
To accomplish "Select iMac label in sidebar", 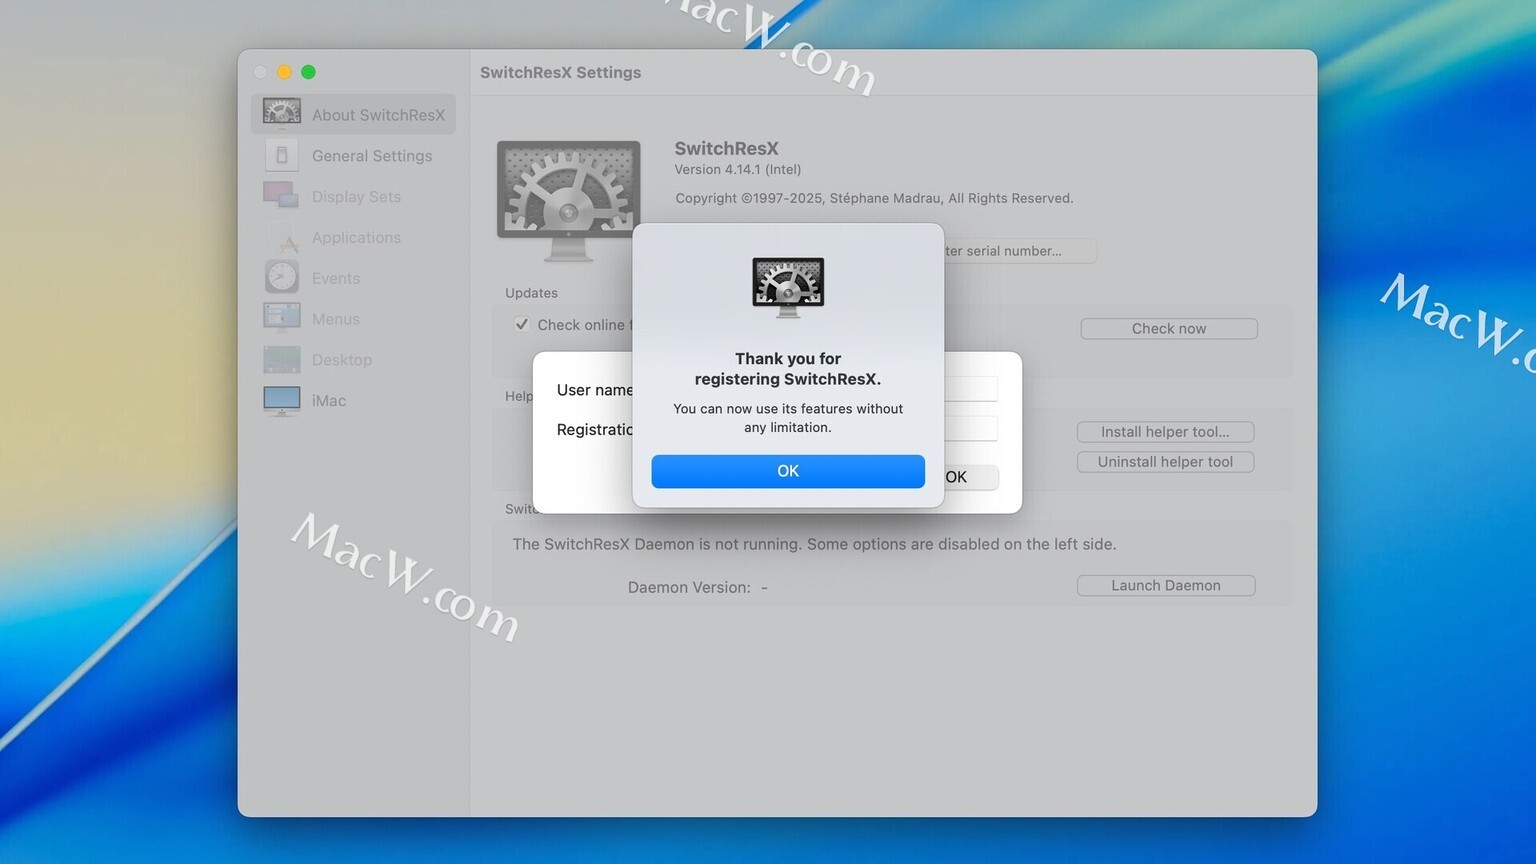I will click(x=329, y=401).
